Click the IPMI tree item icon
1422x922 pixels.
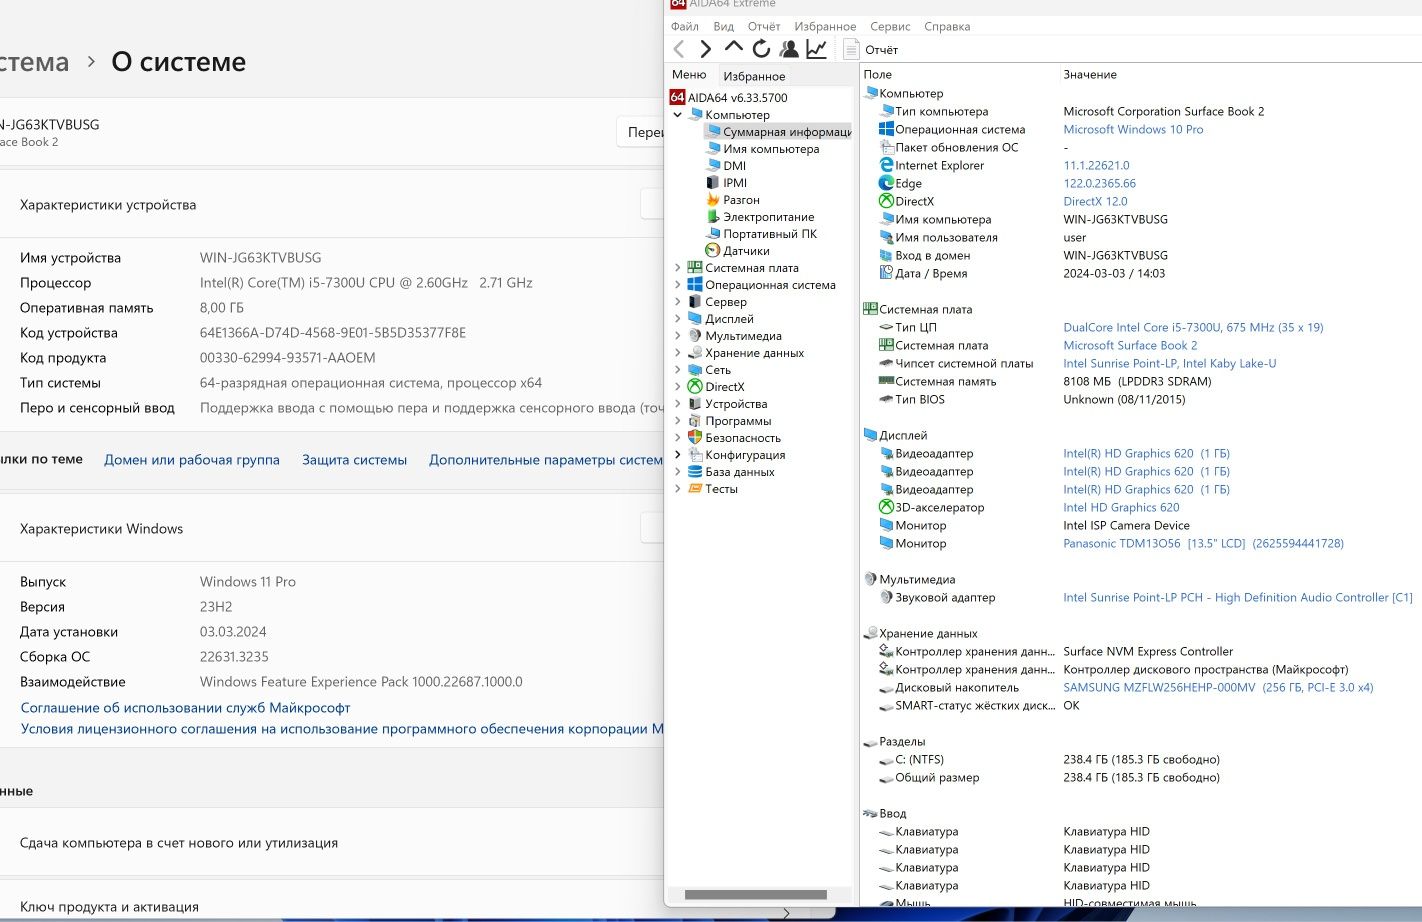tap(713, 183)
